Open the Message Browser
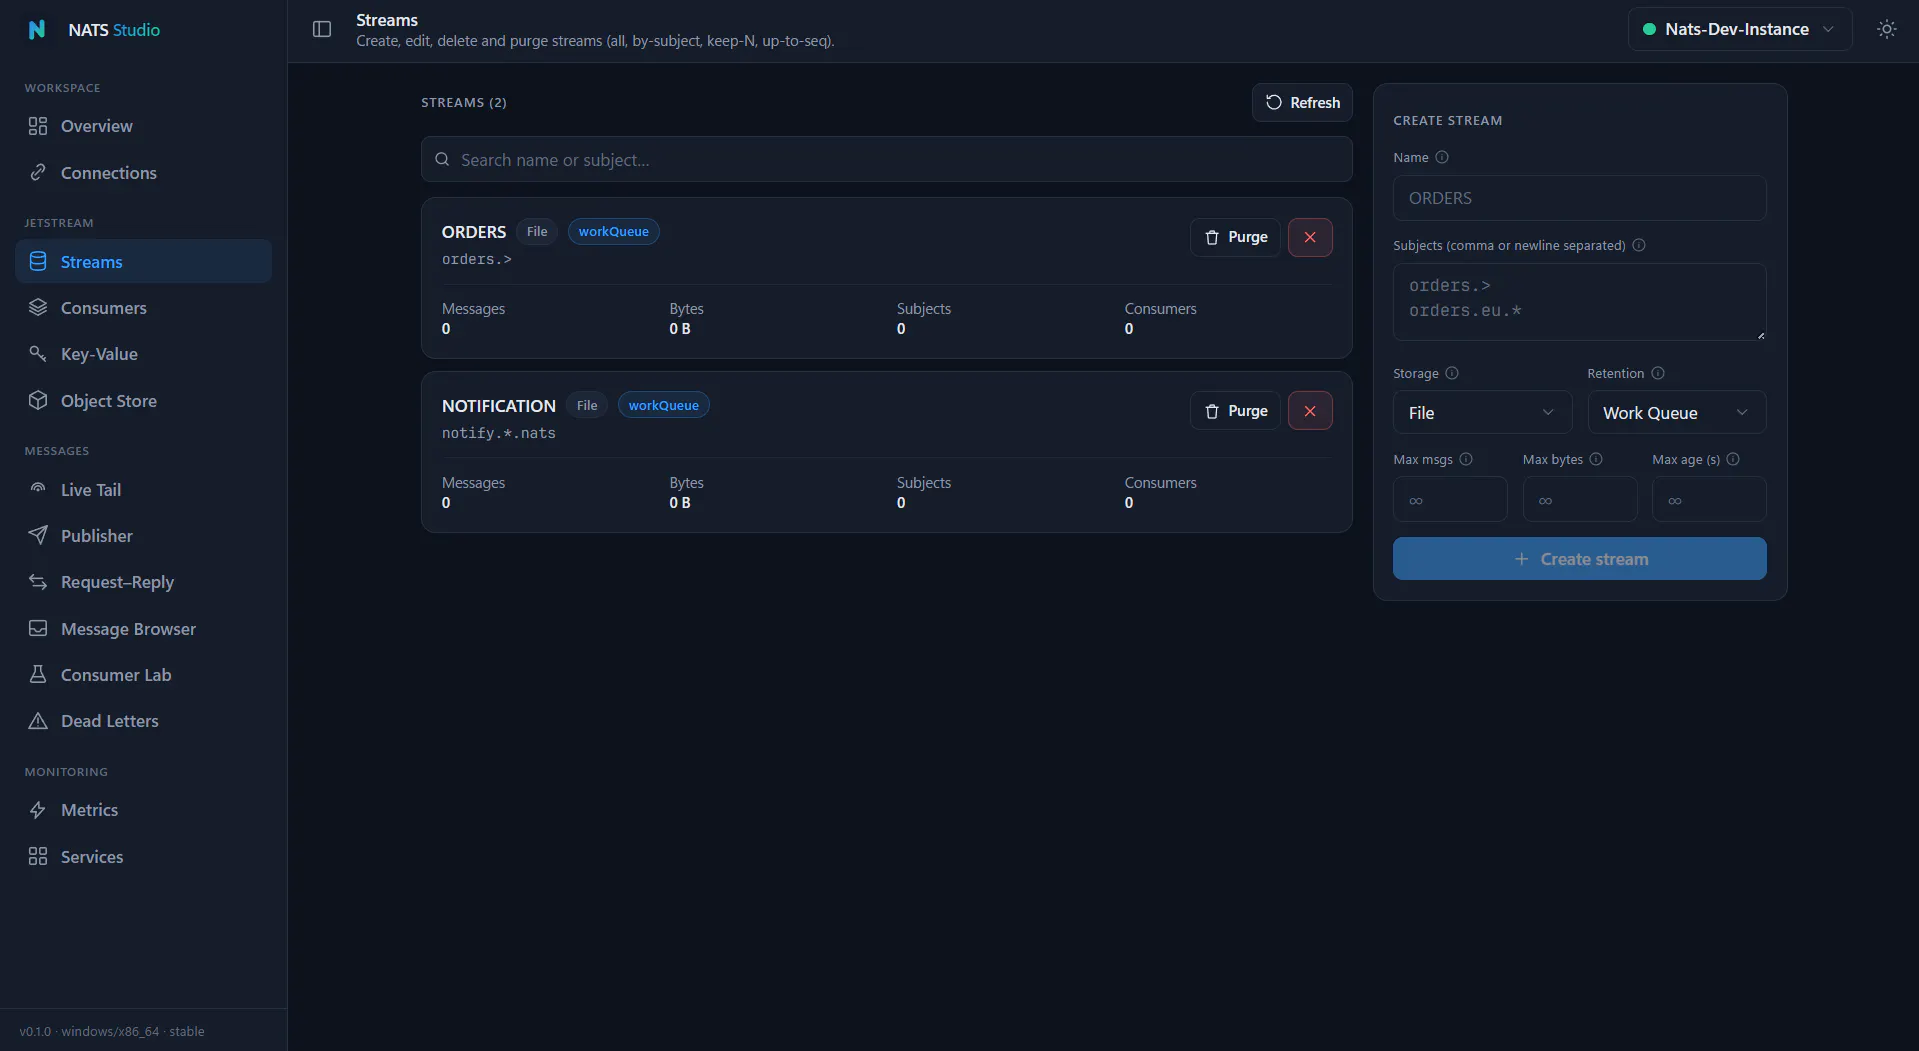This screenshot has width=1919, height=1051. (143, 629)
